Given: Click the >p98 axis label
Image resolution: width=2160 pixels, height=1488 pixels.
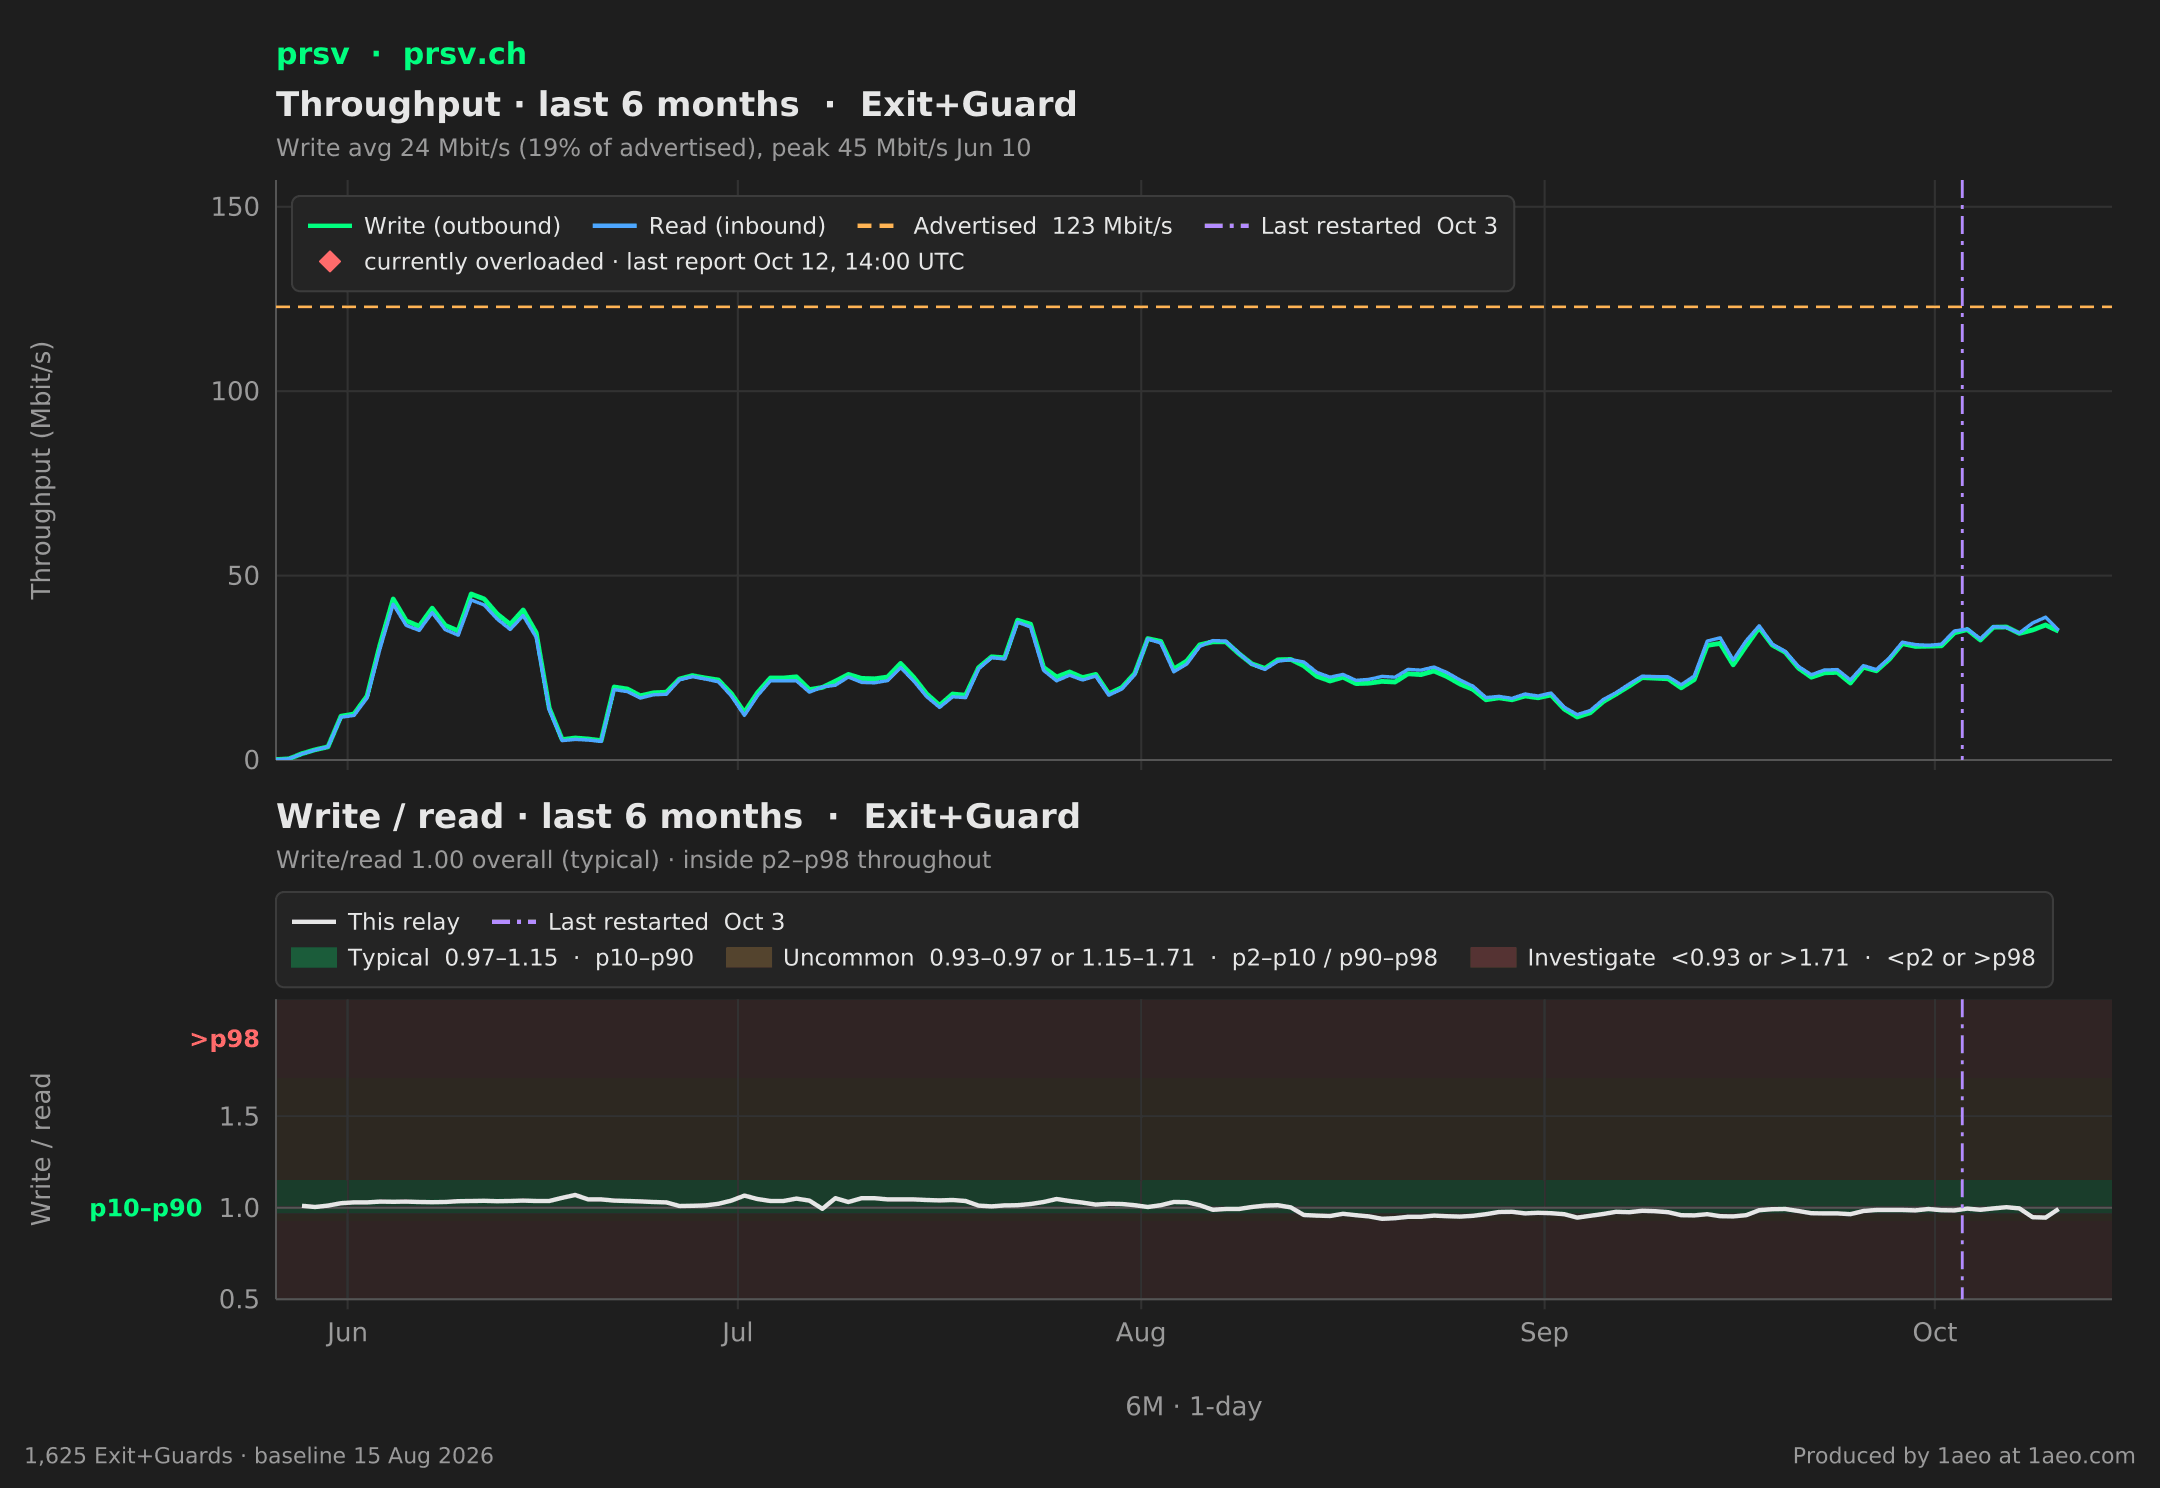Looking at the screenshot, I should (225, 1040).
